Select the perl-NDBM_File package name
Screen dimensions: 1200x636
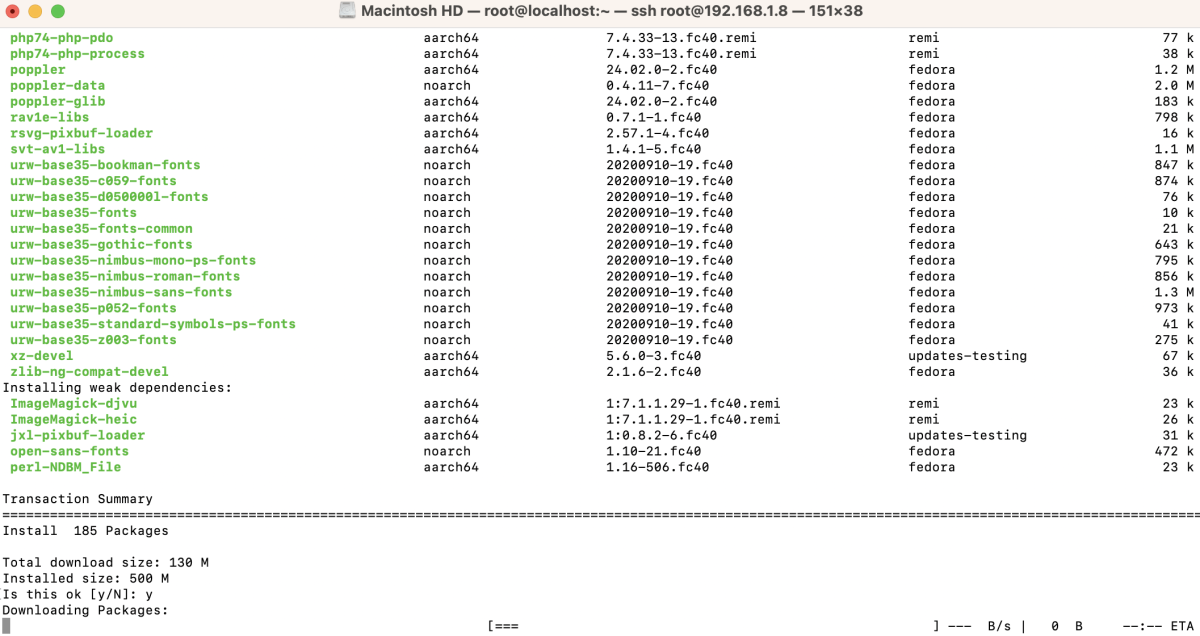[x=65, y=467]
